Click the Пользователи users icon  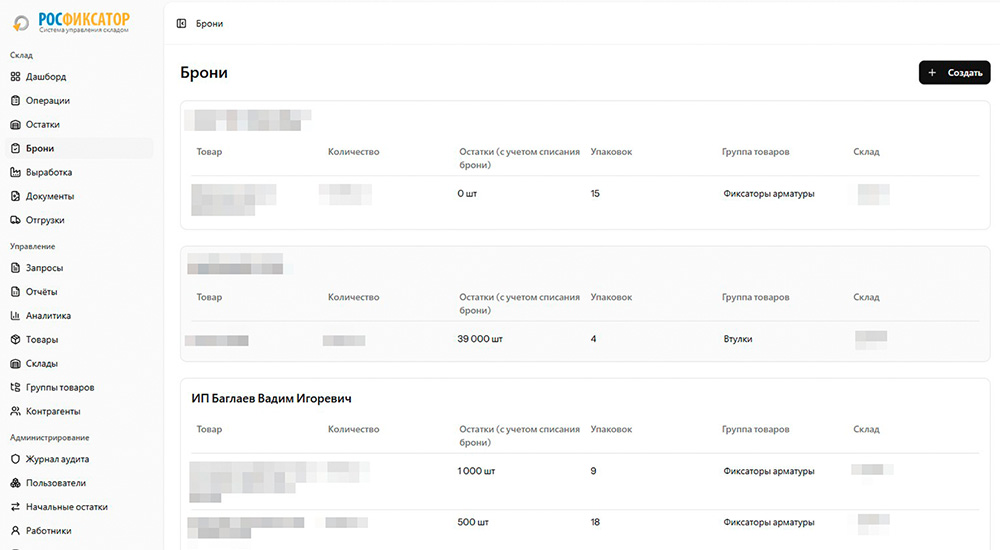(x=15, y=483)
